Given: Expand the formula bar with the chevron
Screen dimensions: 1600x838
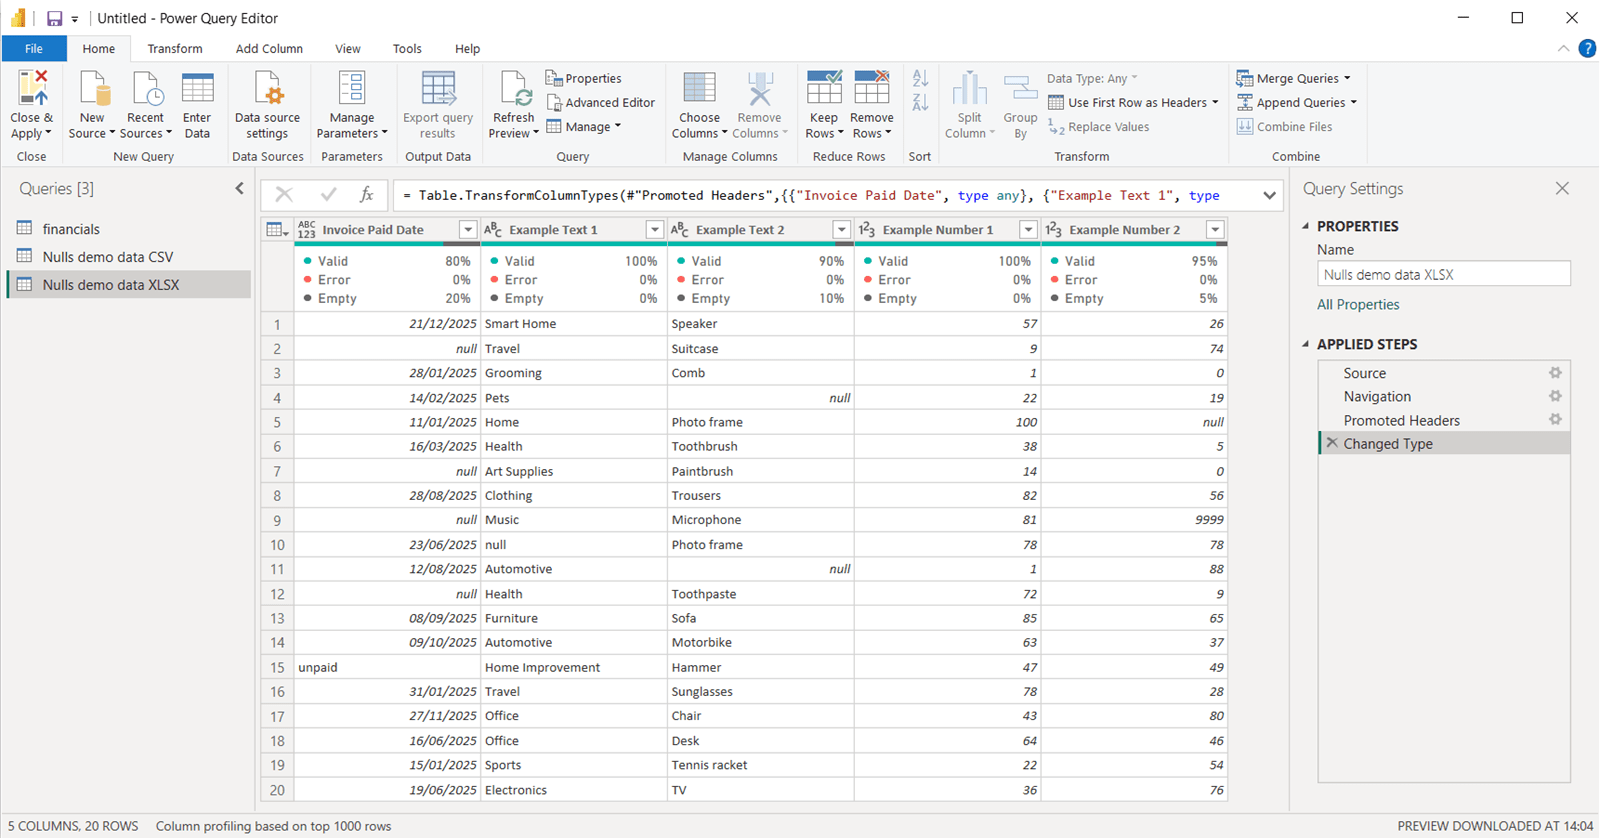Looking at the screenshot, I should (1269, 195).
